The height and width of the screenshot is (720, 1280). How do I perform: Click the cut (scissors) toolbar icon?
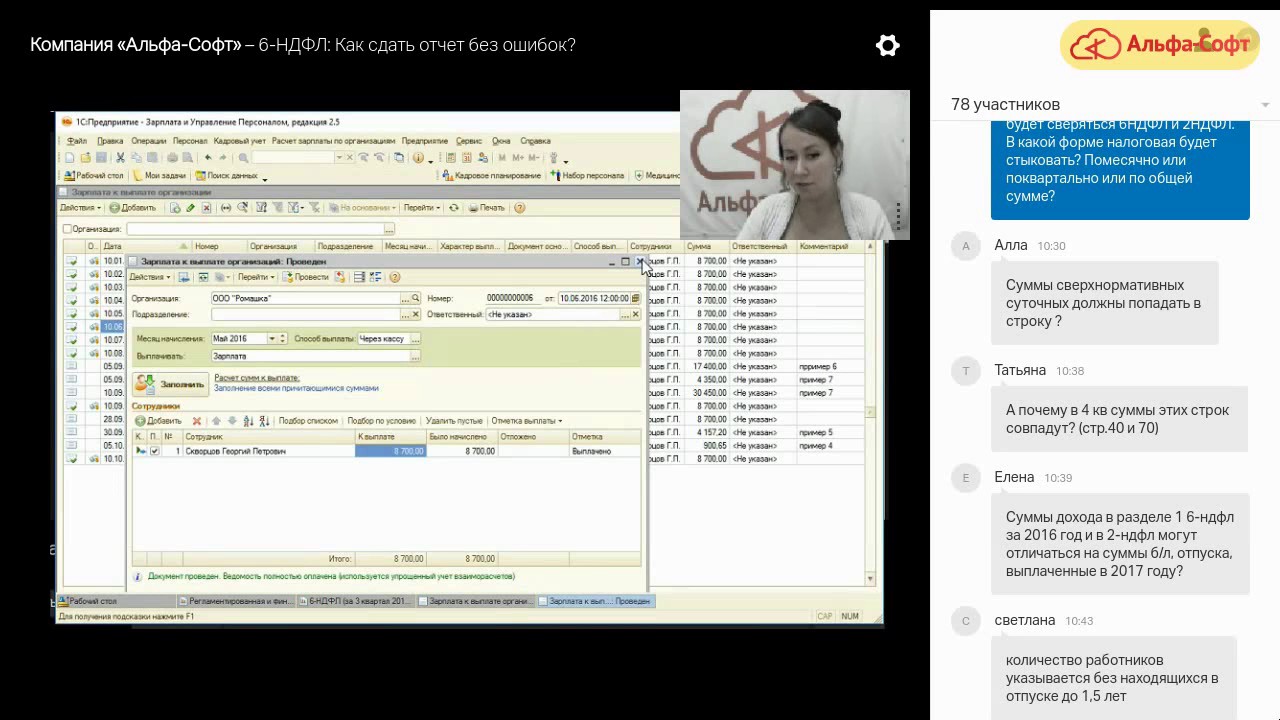(x=120, y=158)
